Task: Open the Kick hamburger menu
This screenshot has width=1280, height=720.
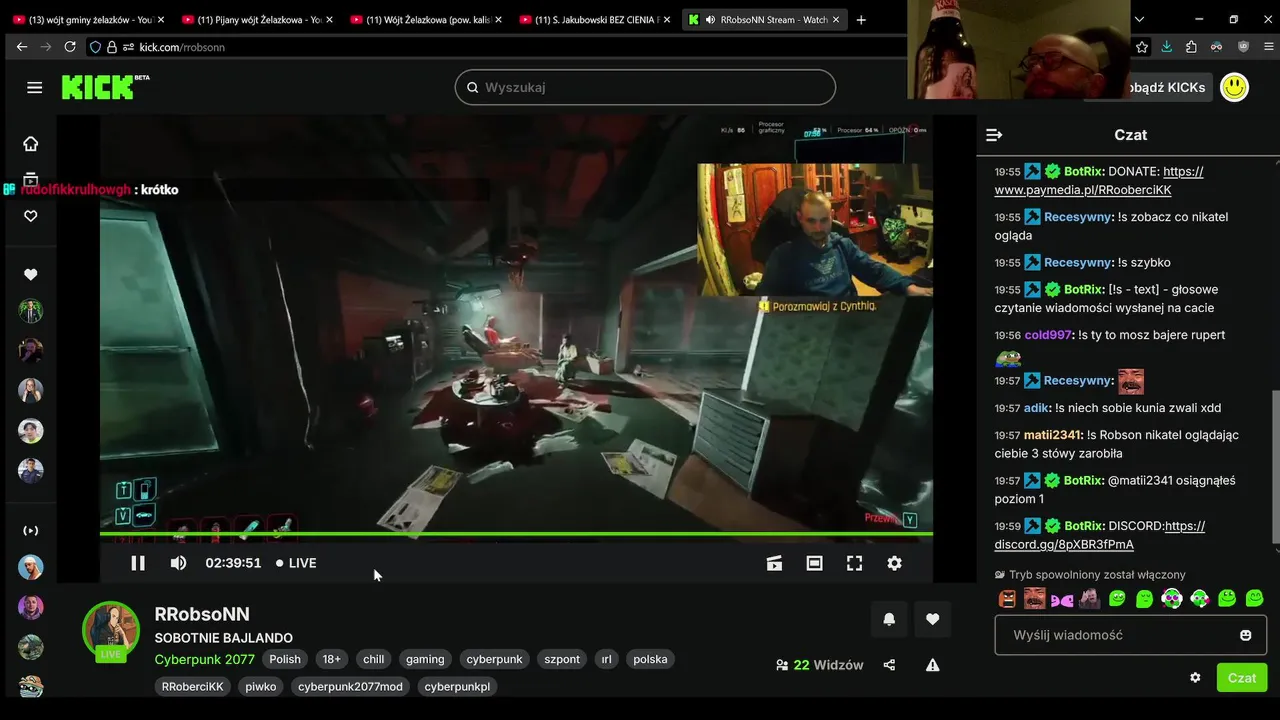Action: tap(35, 87)
